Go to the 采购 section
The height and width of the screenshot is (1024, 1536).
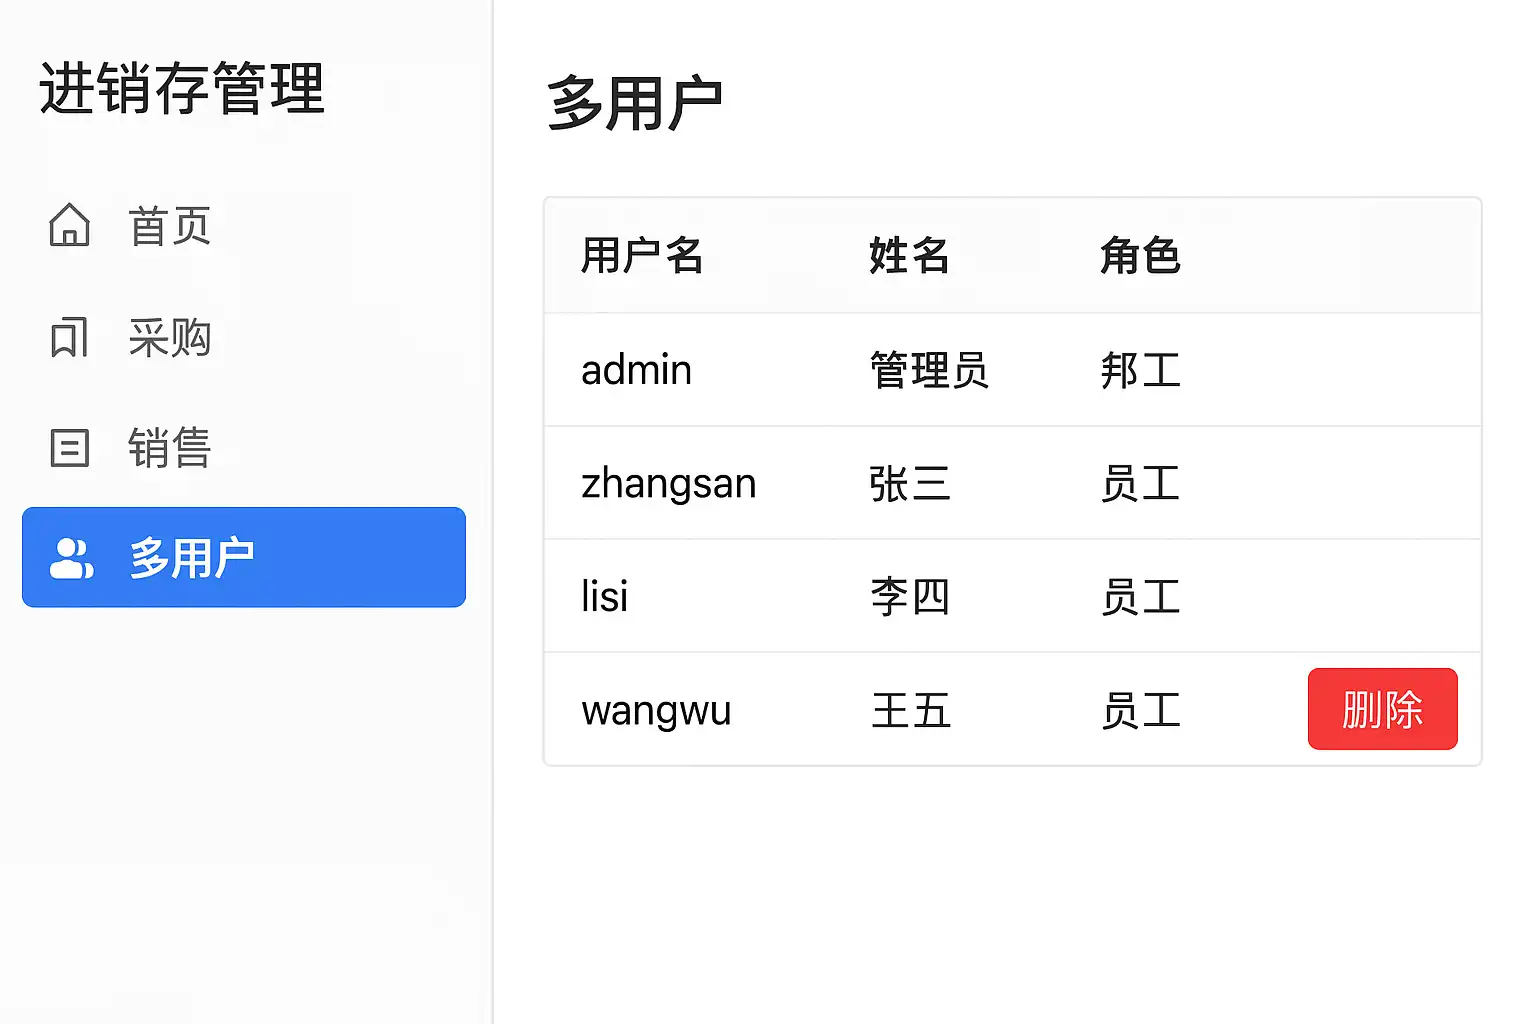click(x=169, y=338)
